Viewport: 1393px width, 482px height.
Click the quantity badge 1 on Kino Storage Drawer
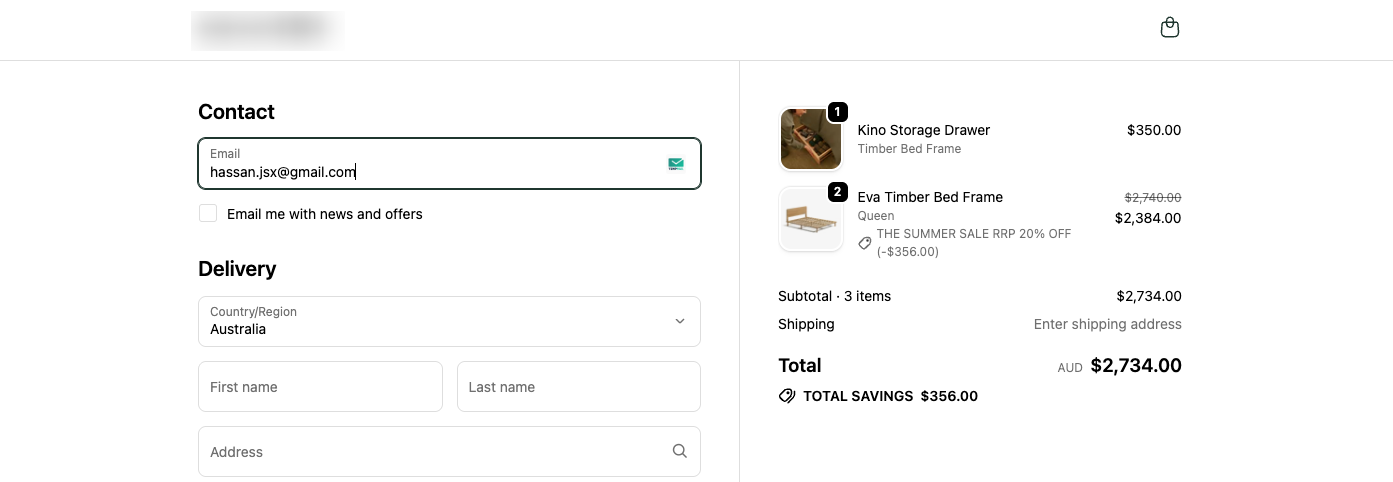click(x=838, y=112)
